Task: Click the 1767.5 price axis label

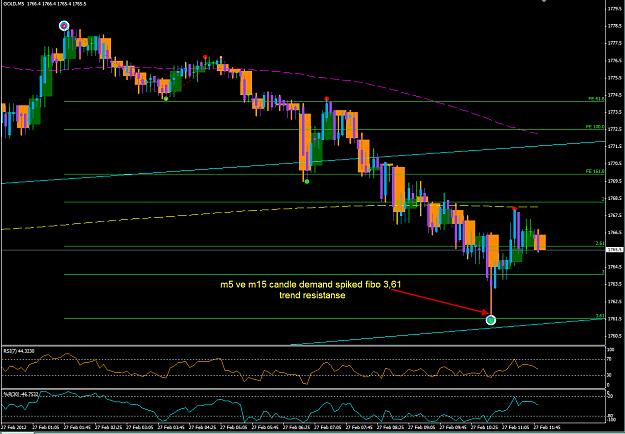Action: 613,215
